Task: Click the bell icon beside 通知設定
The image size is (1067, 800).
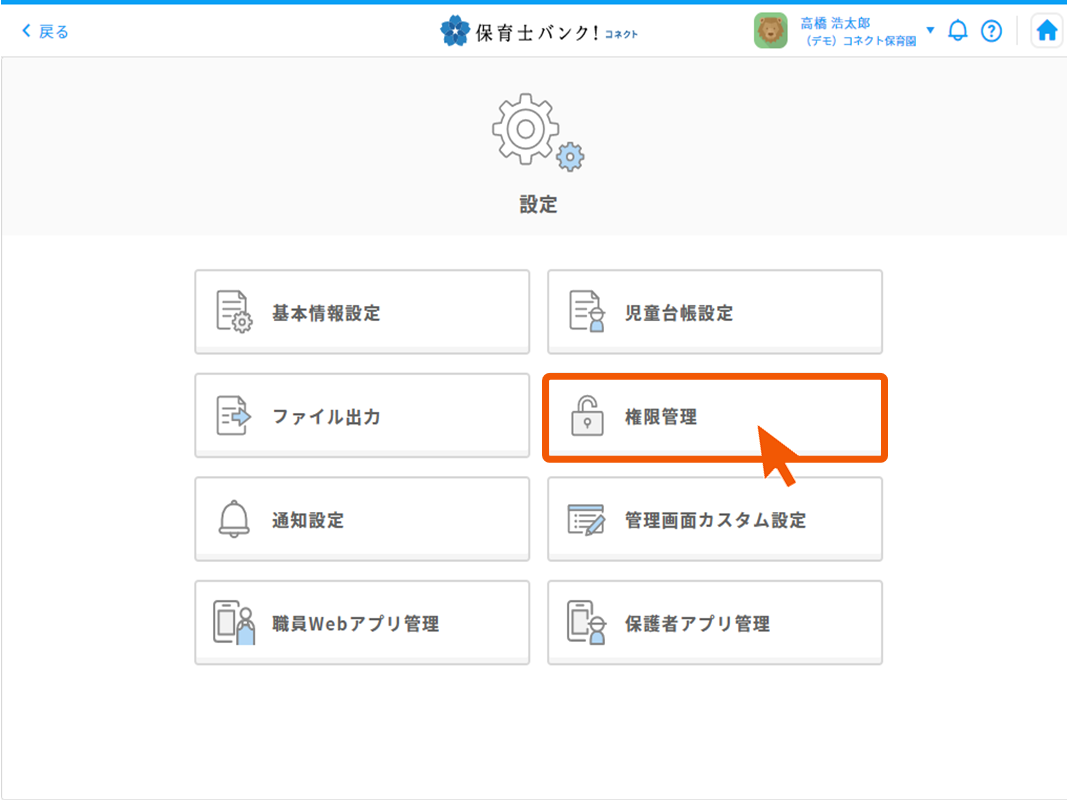Action: tap(234, 519)
